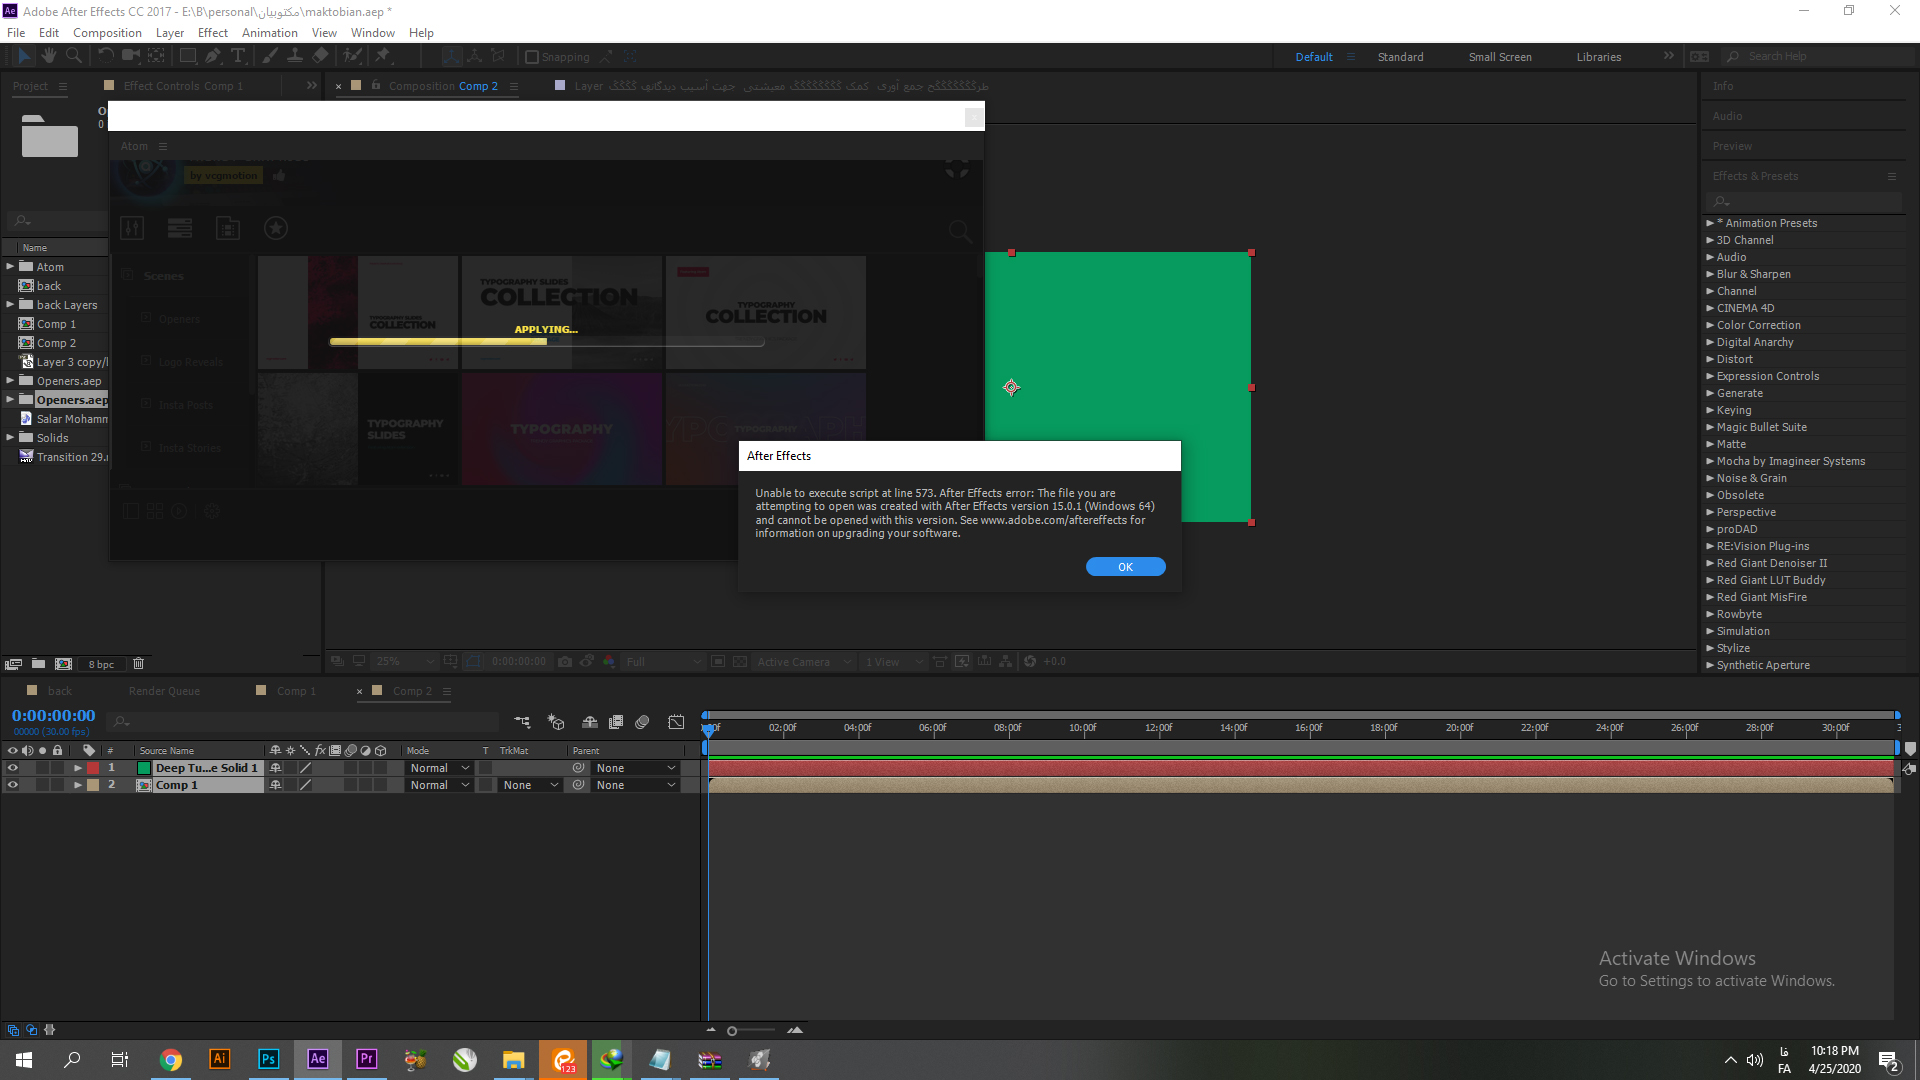1920x1080 pixels.
Task: Toggle visibility of Deep Tune Solid 1
Action: point(11,767)
